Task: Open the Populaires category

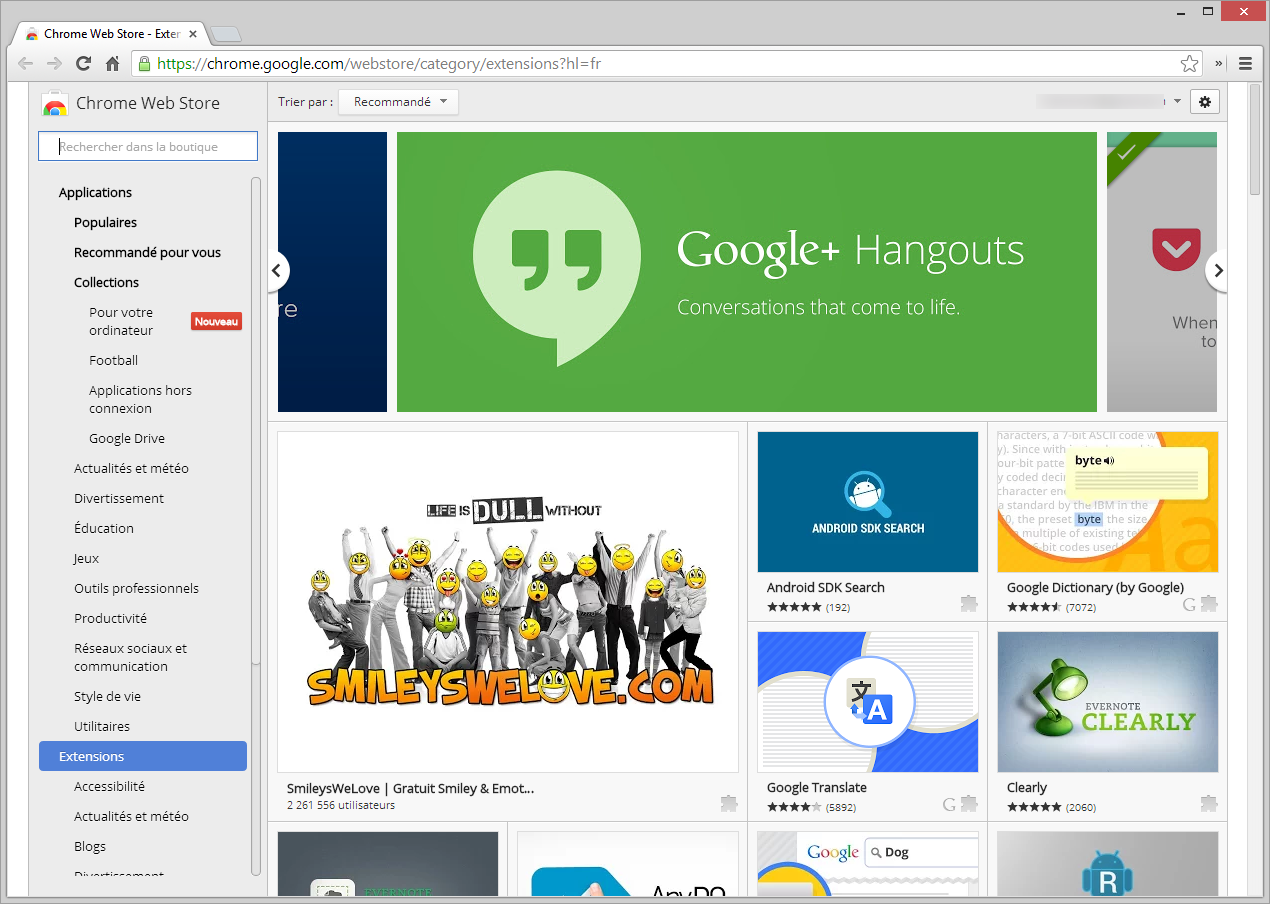Action: tap(105, 223)
